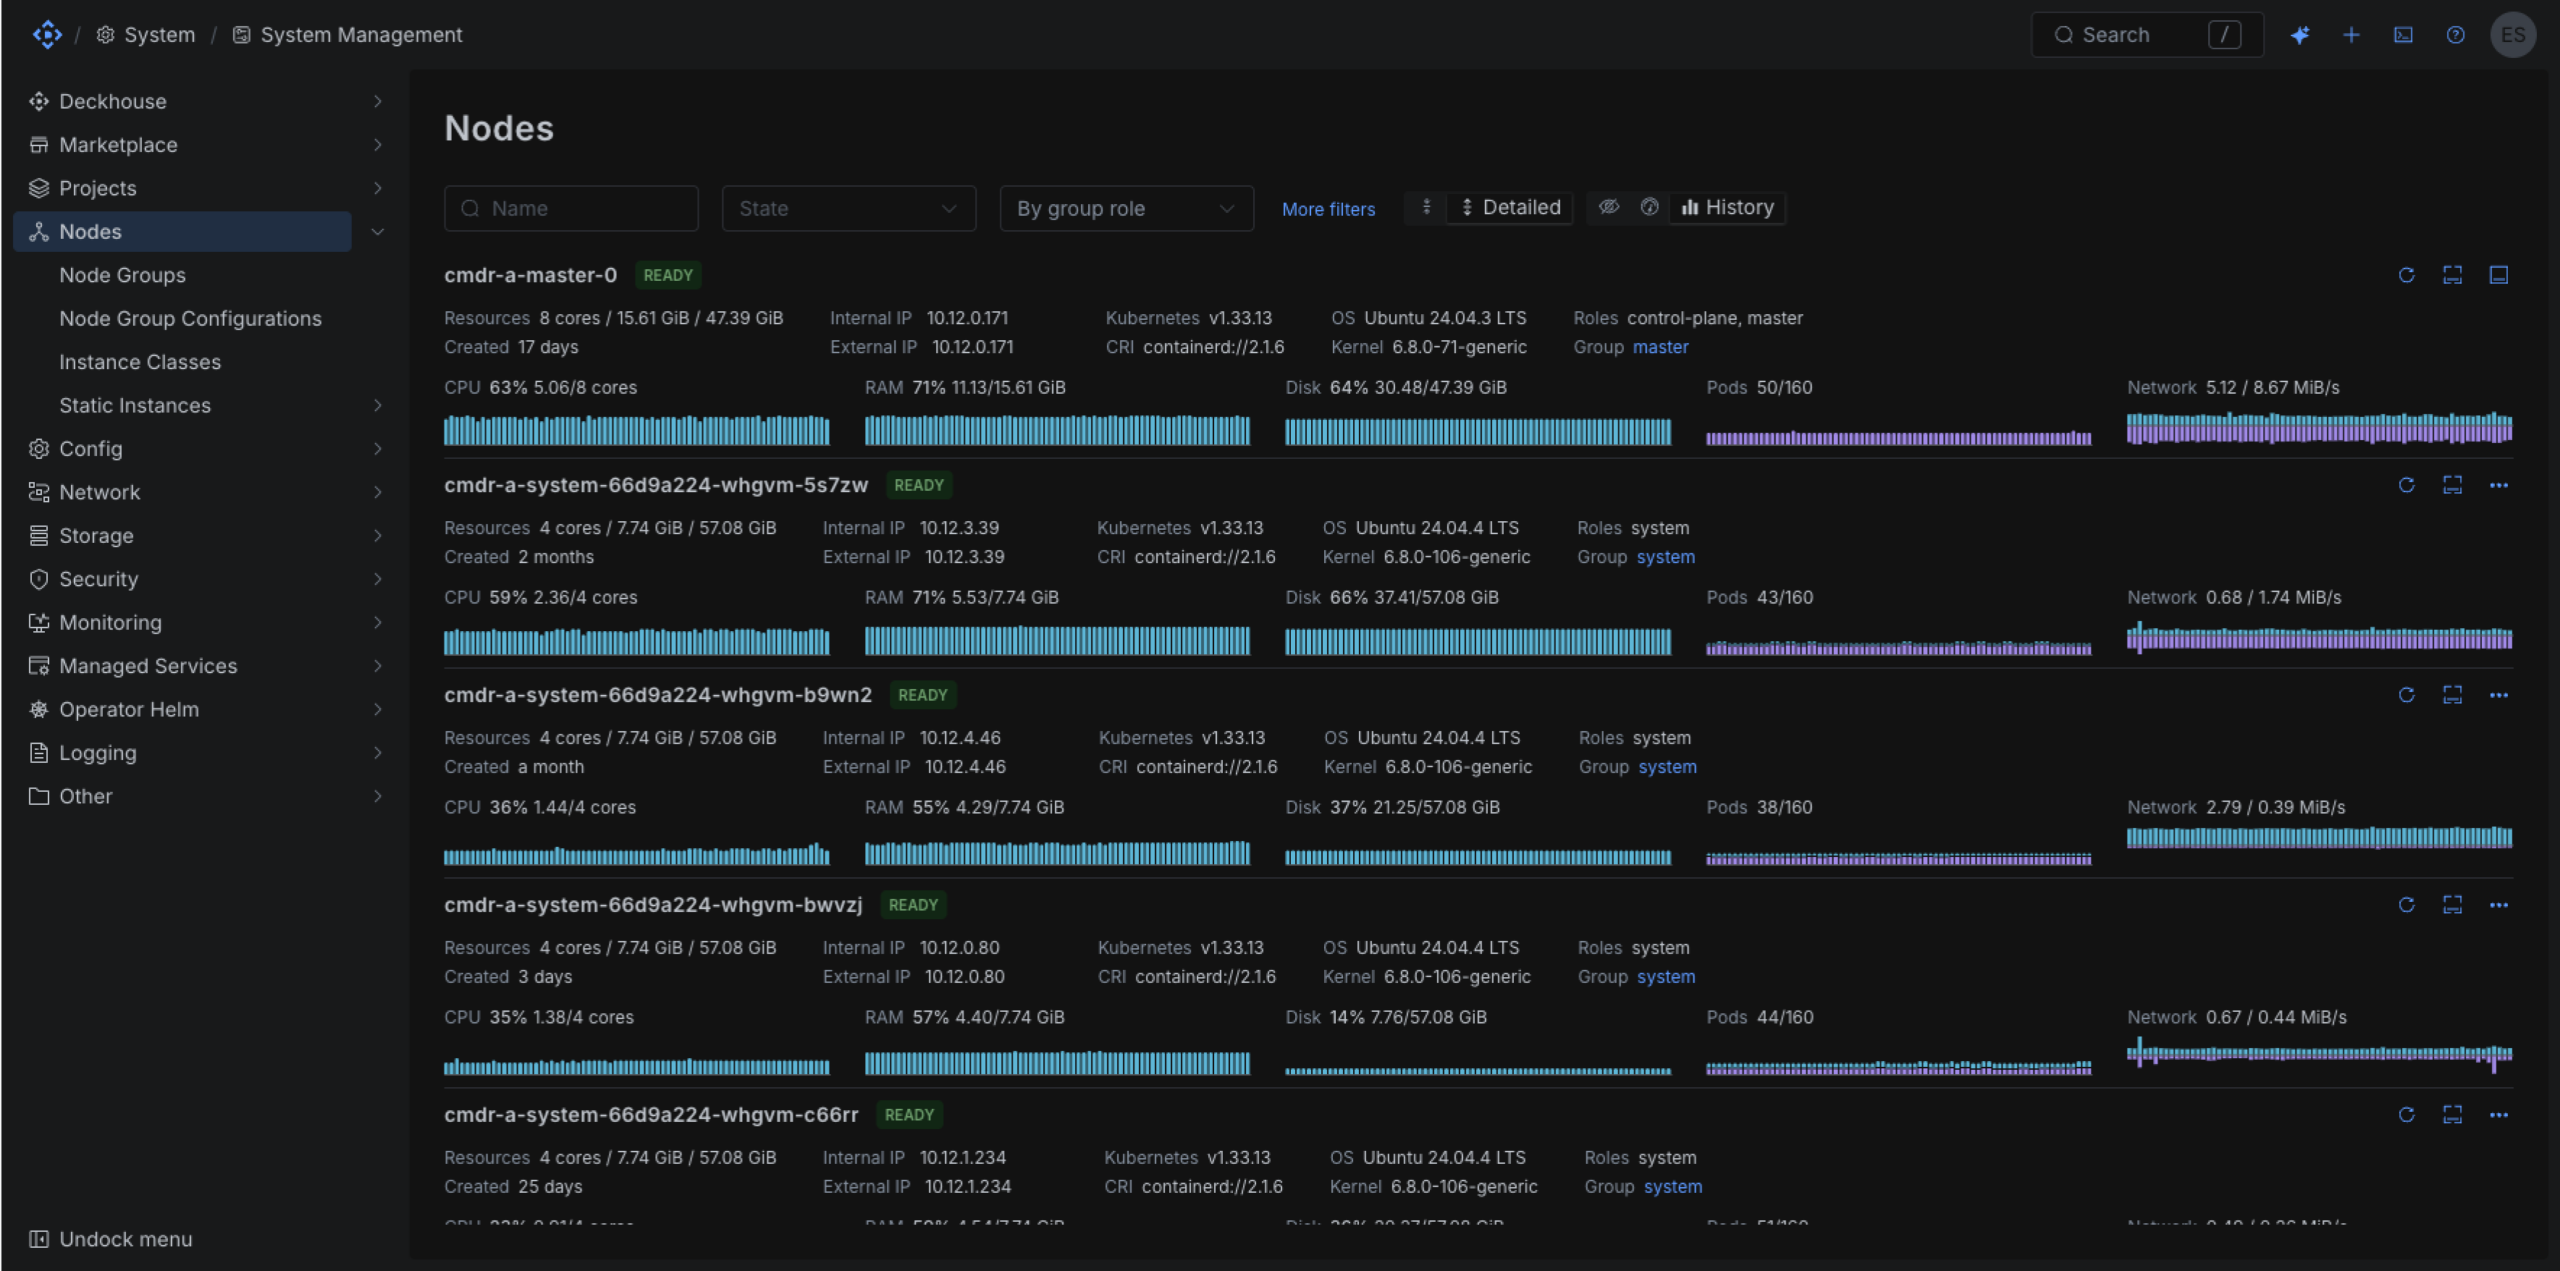
Task: Click the scan icon for whgvm-b9wn2 node
Action: pos(2452,695)
